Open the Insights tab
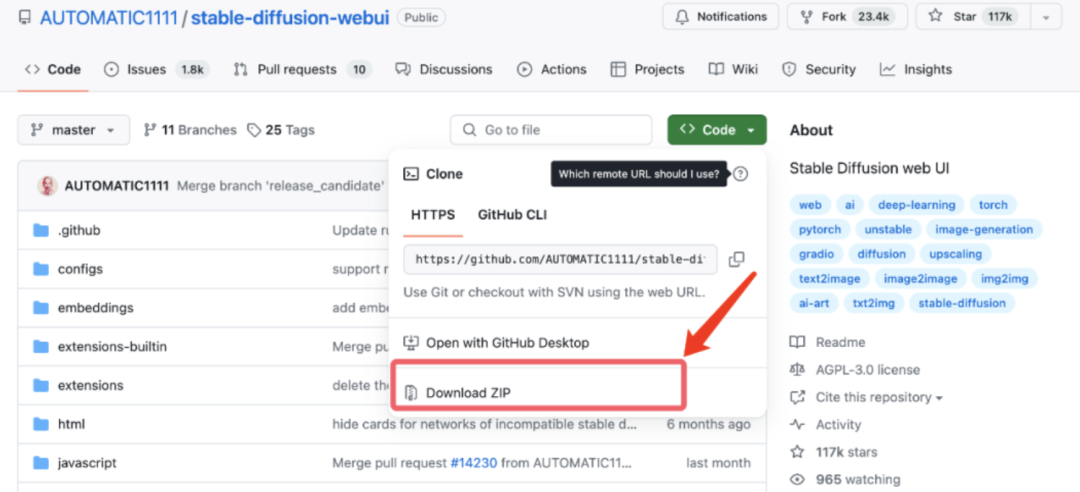The image size is (1080, 492). tap(927, 69)
